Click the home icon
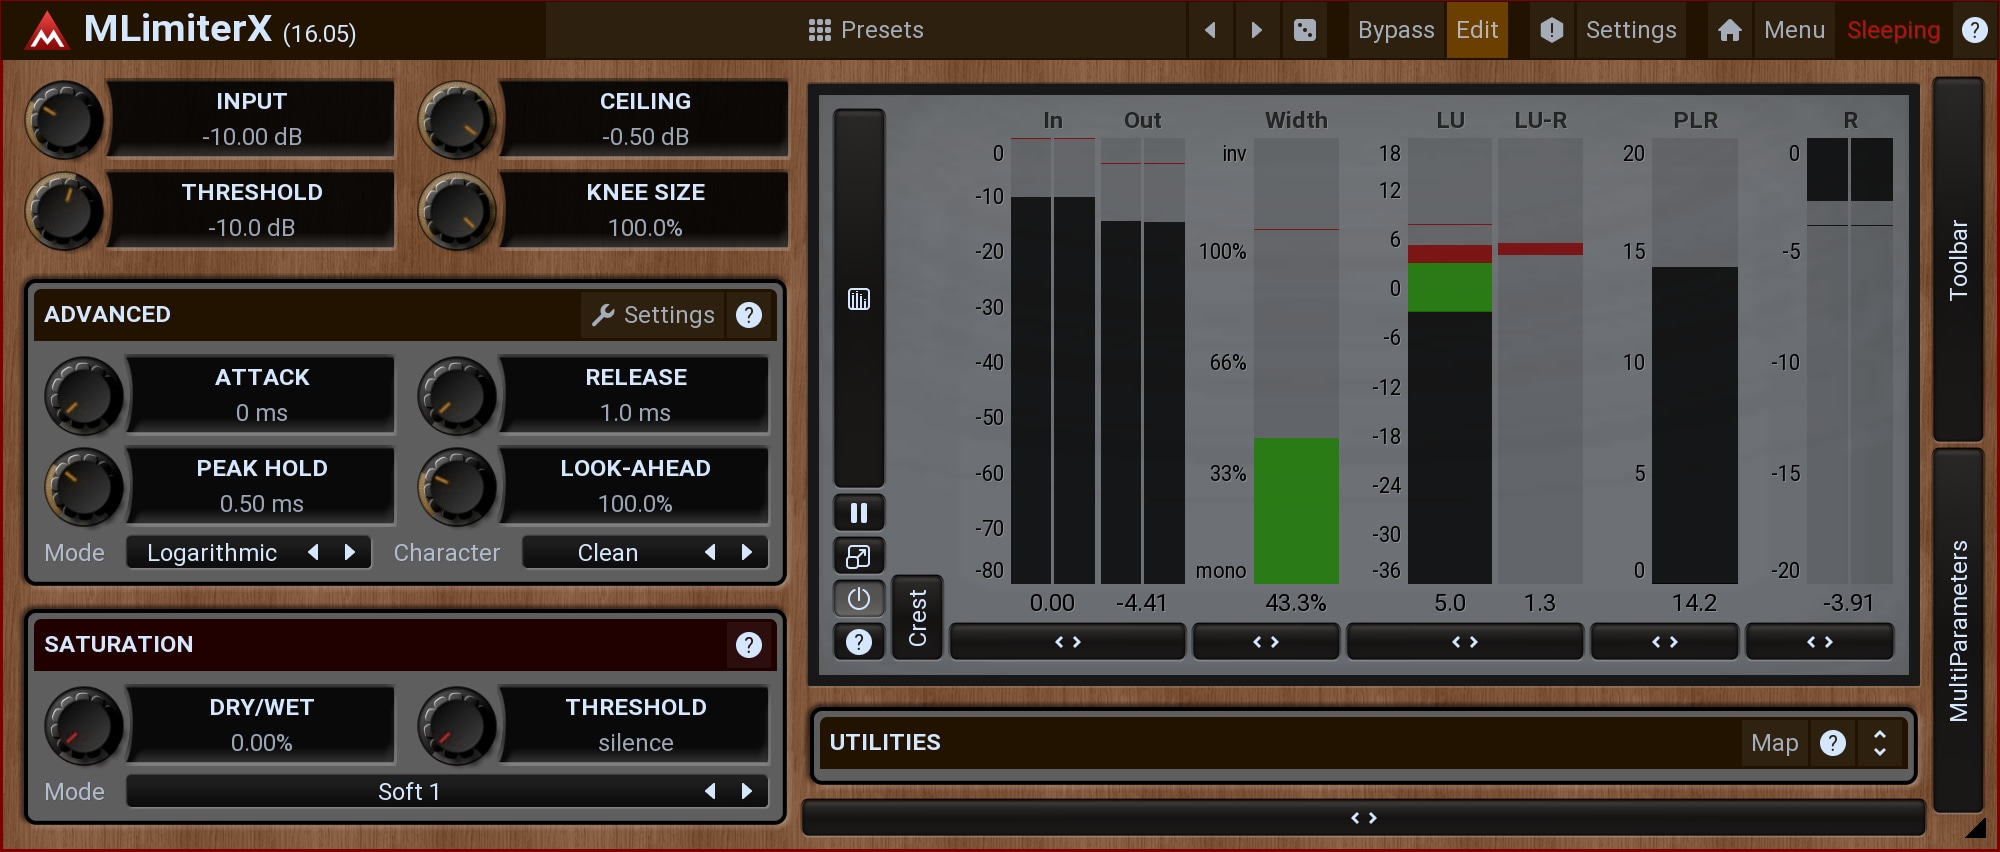Screen dimensions: 2000x852 pos(1730,30)
